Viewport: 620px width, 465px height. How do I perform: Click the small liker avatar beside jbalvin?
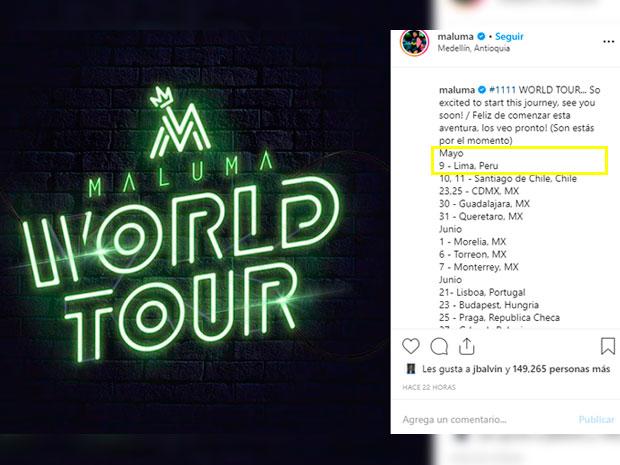pos(411,369)
